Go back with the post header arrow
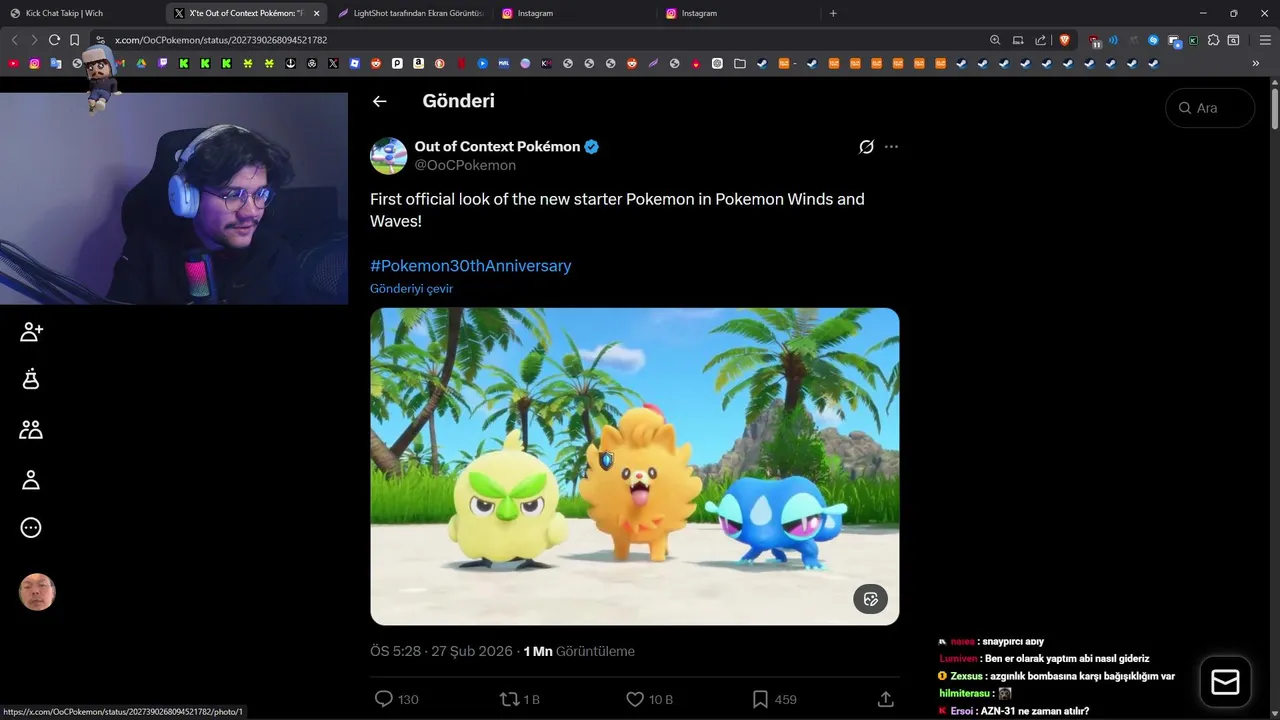Viewport: 1280px width, 720px height. coord(379,101)
